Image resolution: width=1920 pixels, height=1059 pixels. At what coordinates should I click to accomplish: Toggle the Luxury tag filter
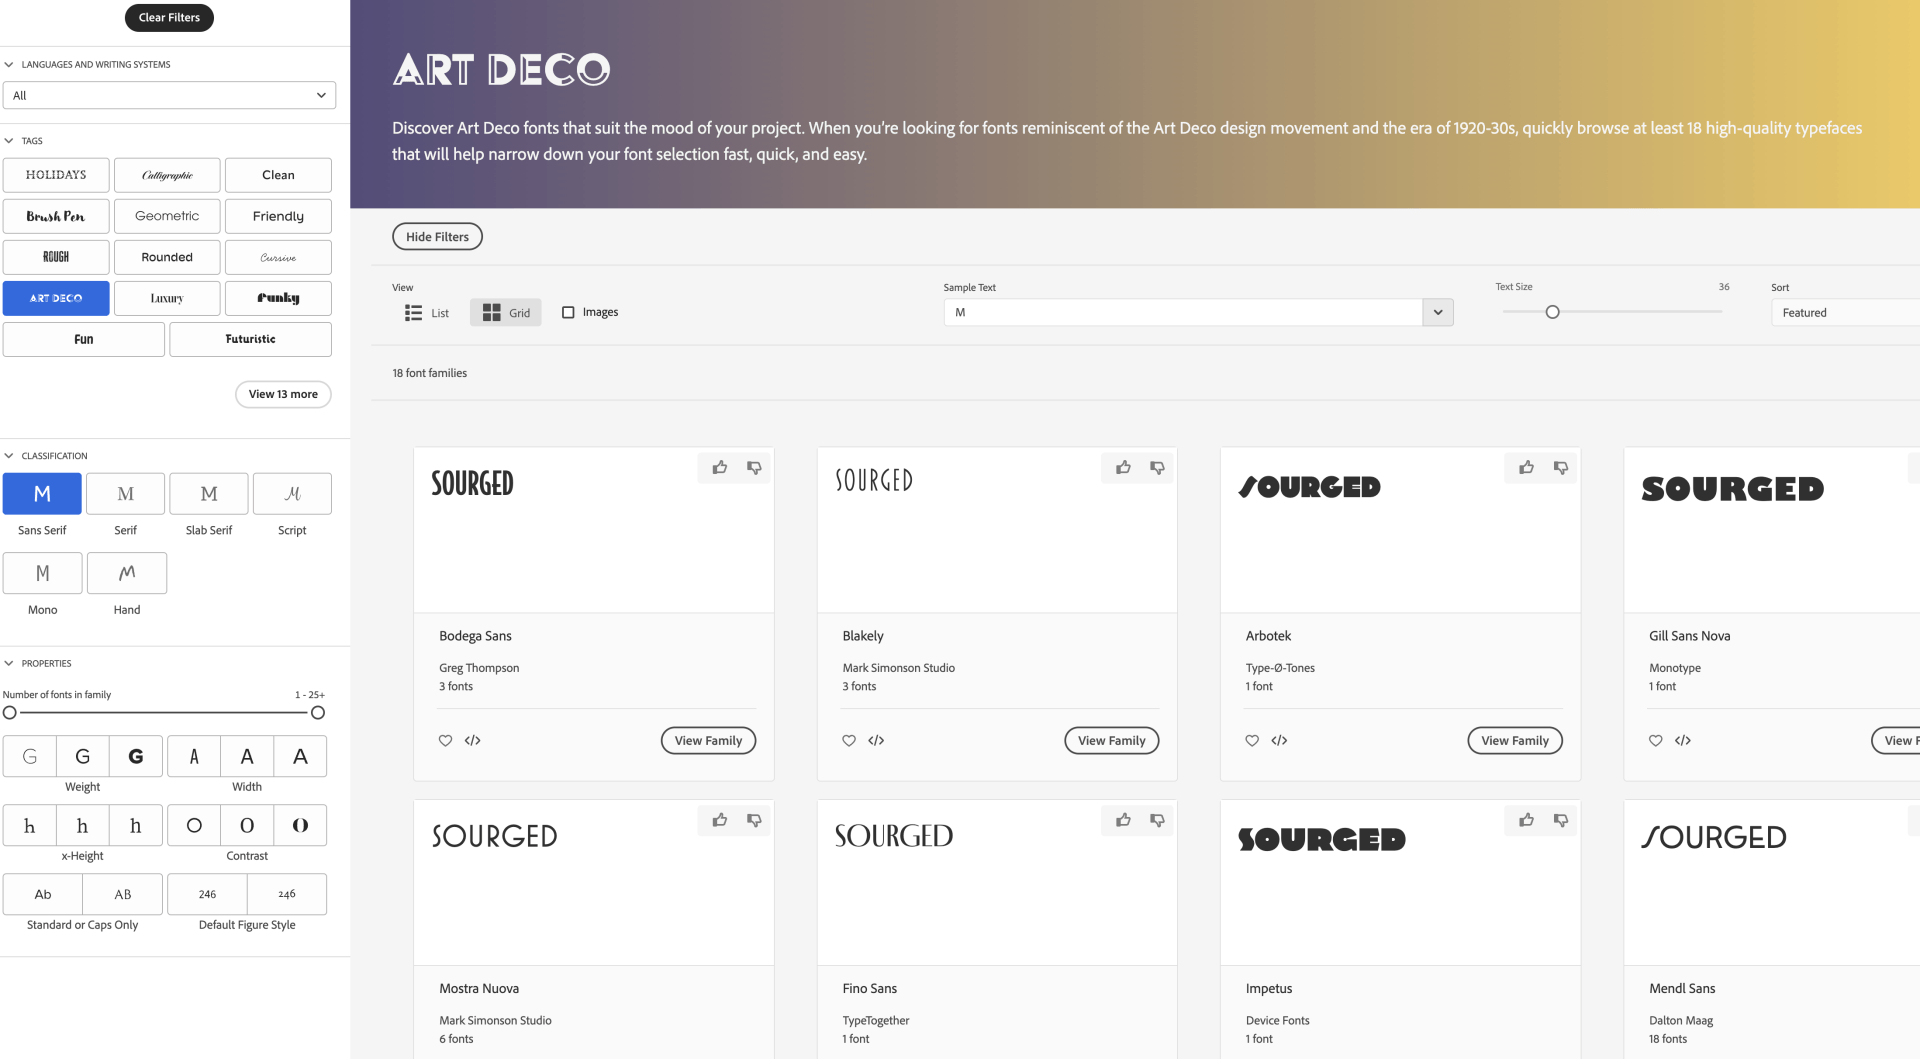click(167, 298)
